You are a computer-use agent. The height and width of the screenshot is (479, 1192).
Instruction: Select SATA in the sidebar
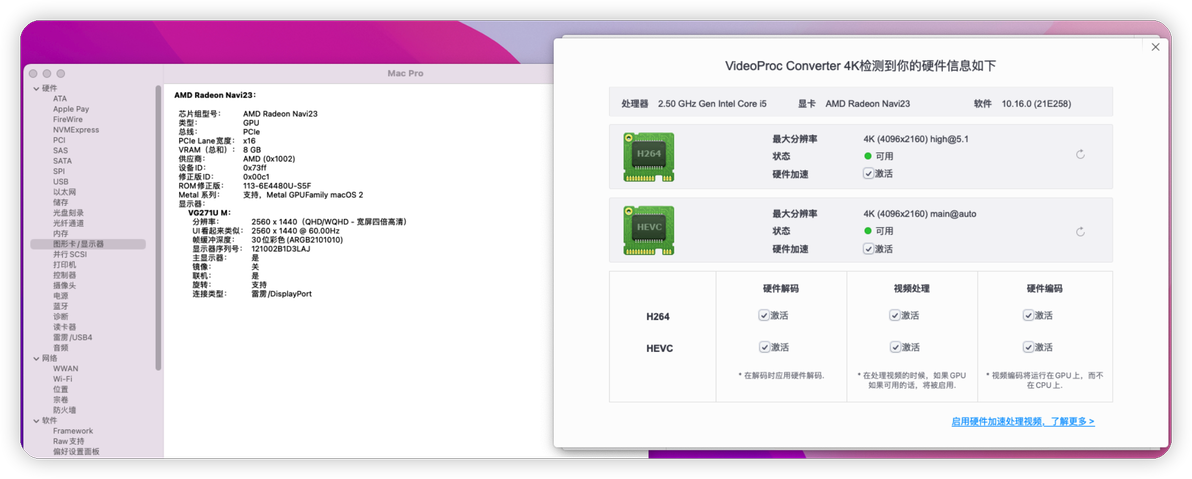tap(62, 161)
